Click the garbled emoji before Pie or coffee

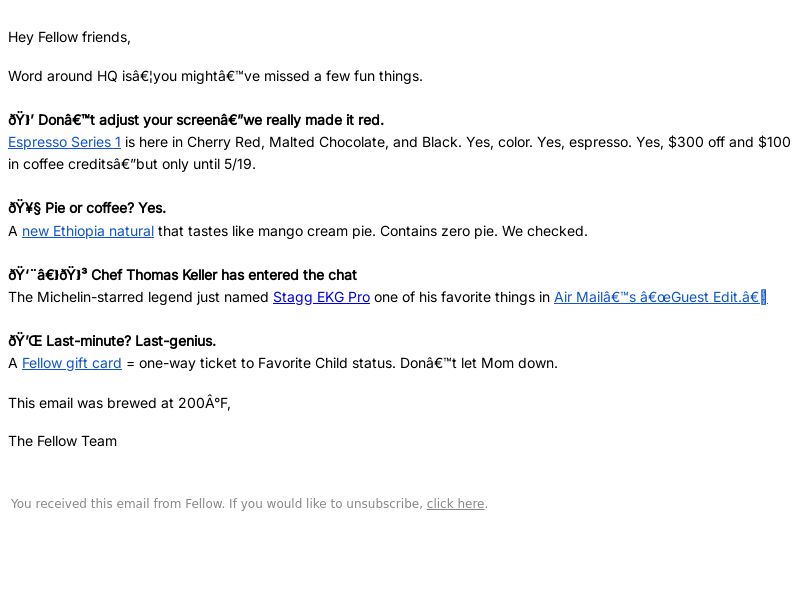point(24,208)
